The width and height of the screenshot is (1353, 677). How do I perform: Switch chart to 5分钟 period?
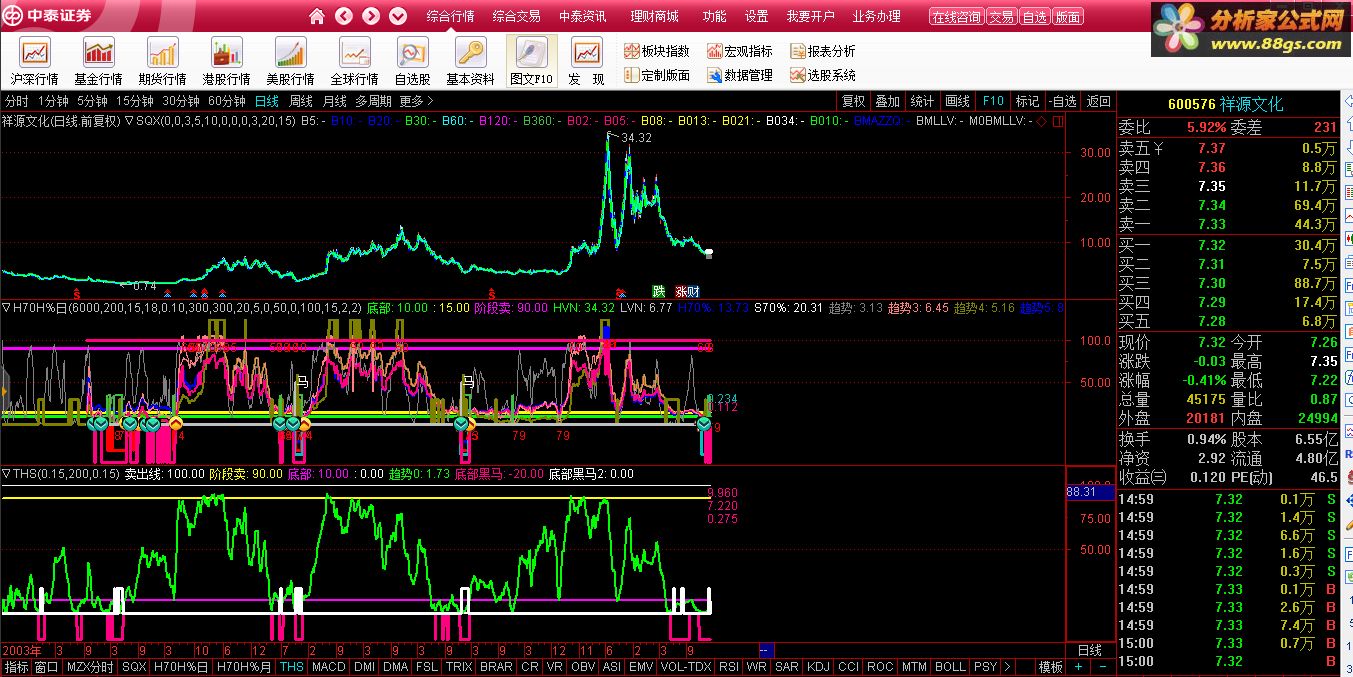coord(92,101)
